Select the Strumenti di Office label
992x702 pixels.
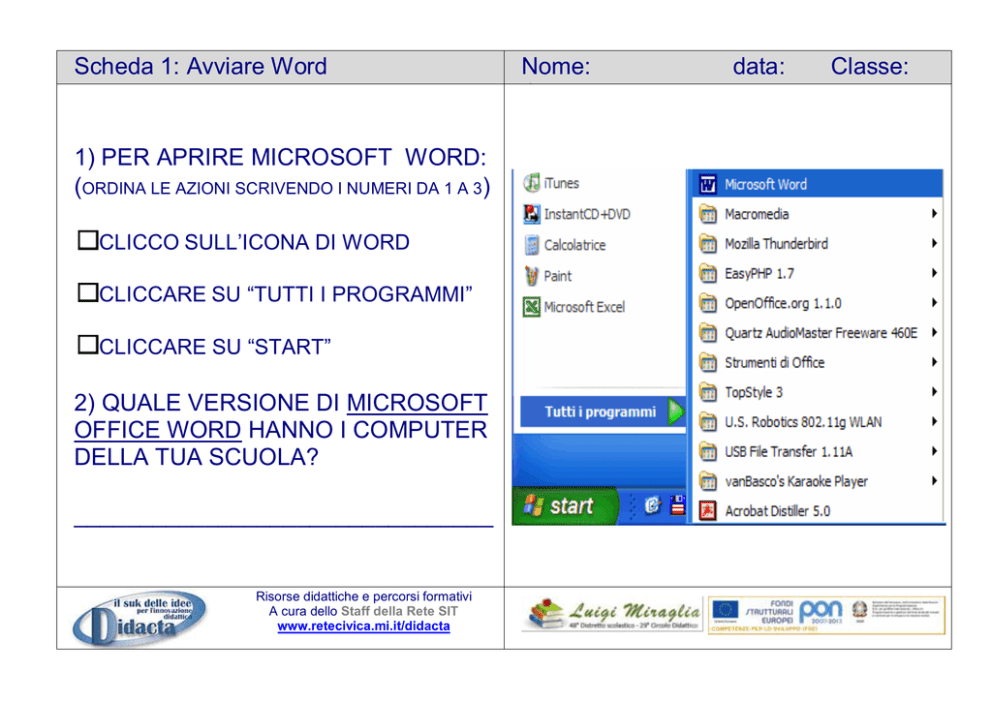(774, 362)
